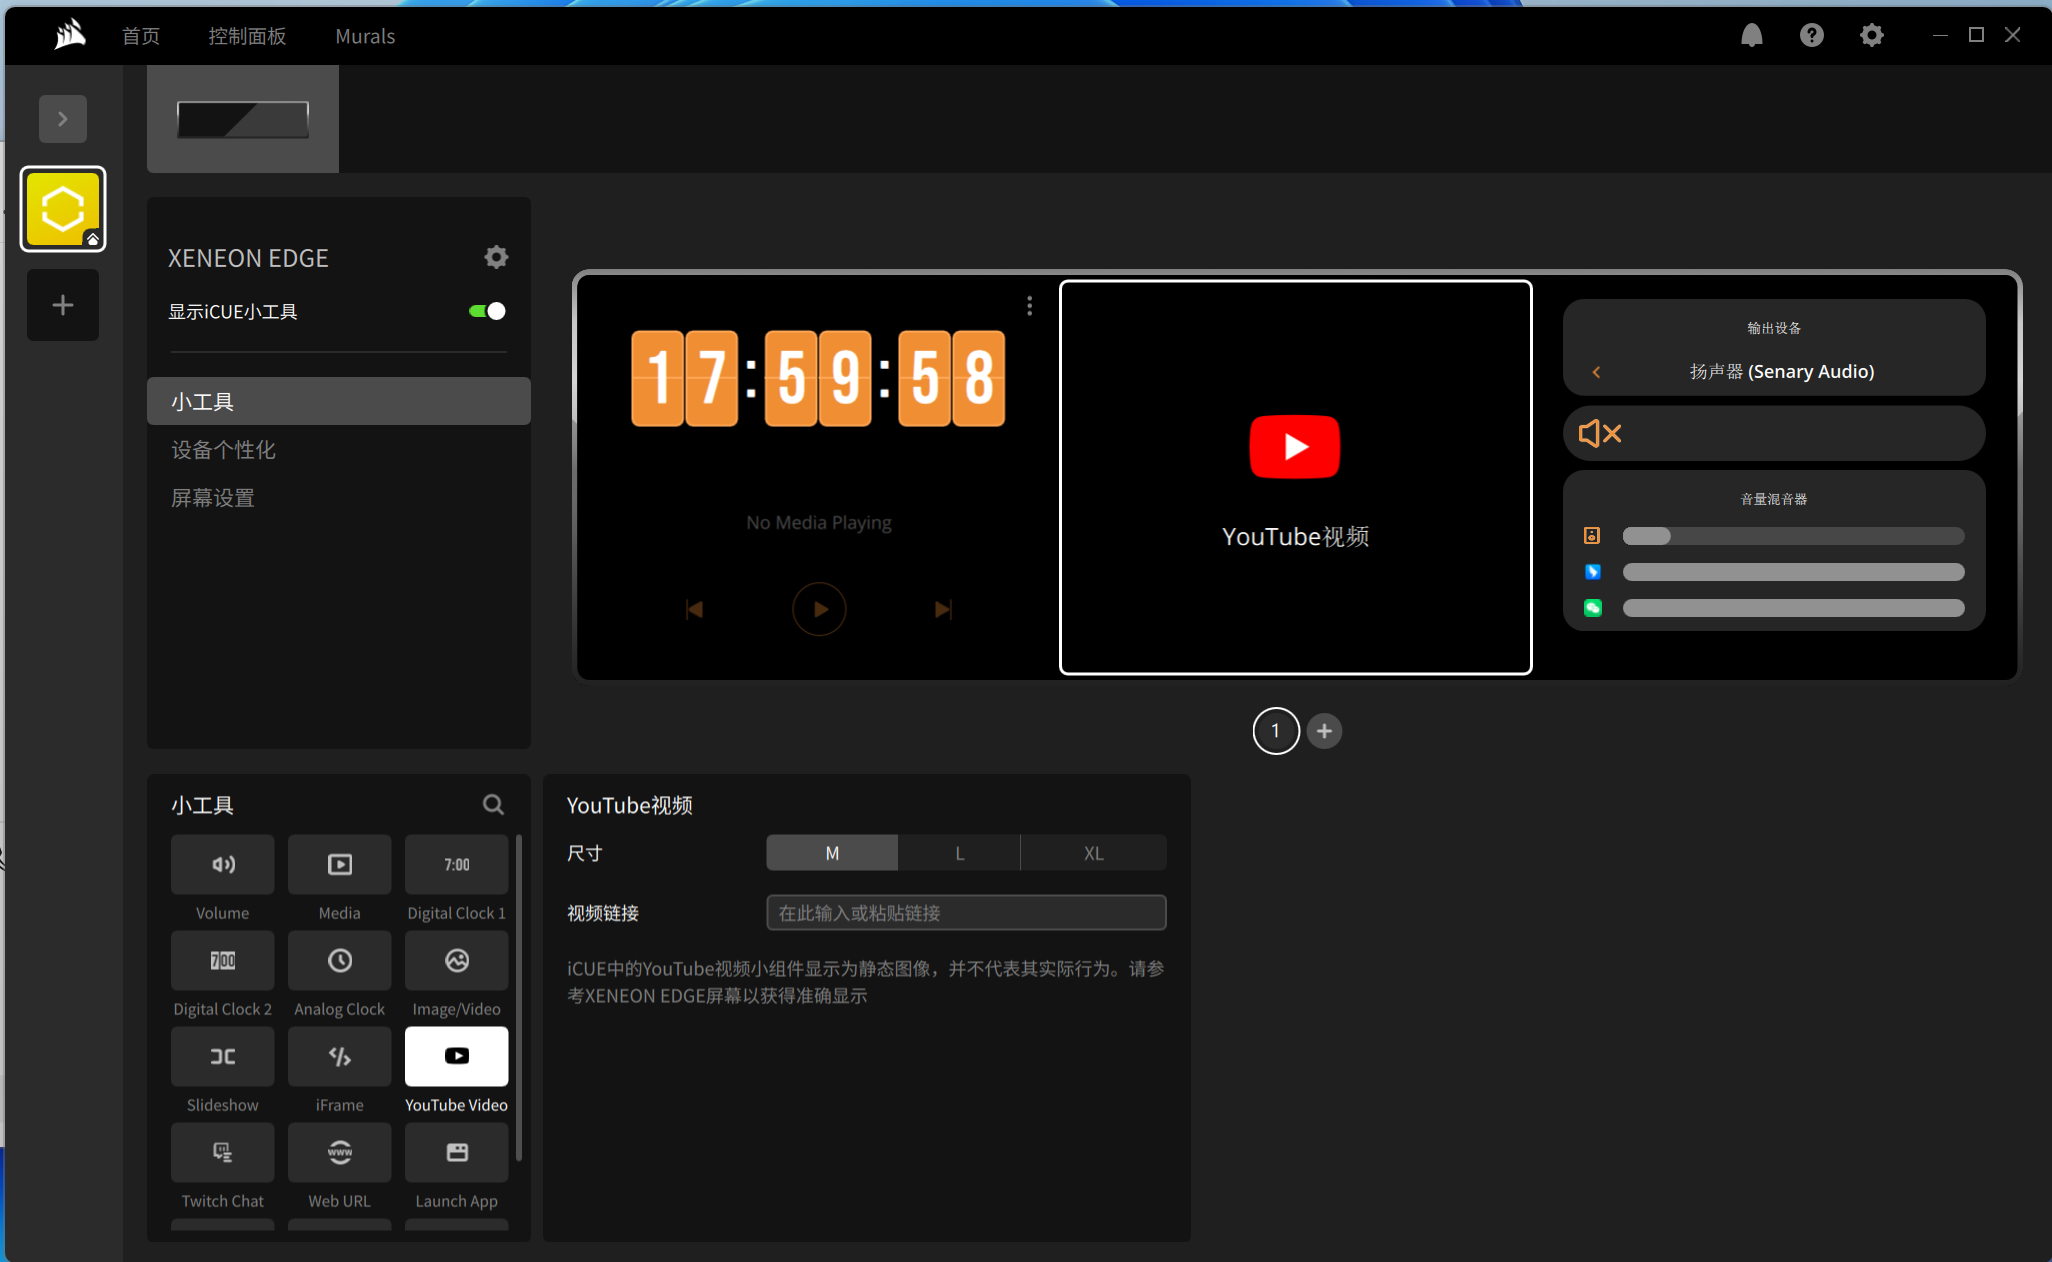Select the Volume widget icon

click(x=222, y=865)
